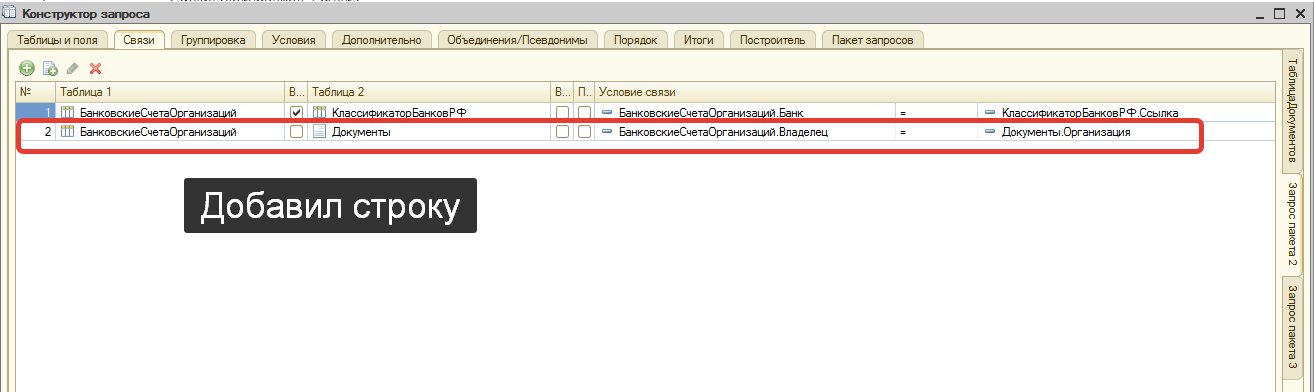The width and height of the screenshot is (1314, 392).
Task: Click the Документы document icon
Action: pos(320,132)
